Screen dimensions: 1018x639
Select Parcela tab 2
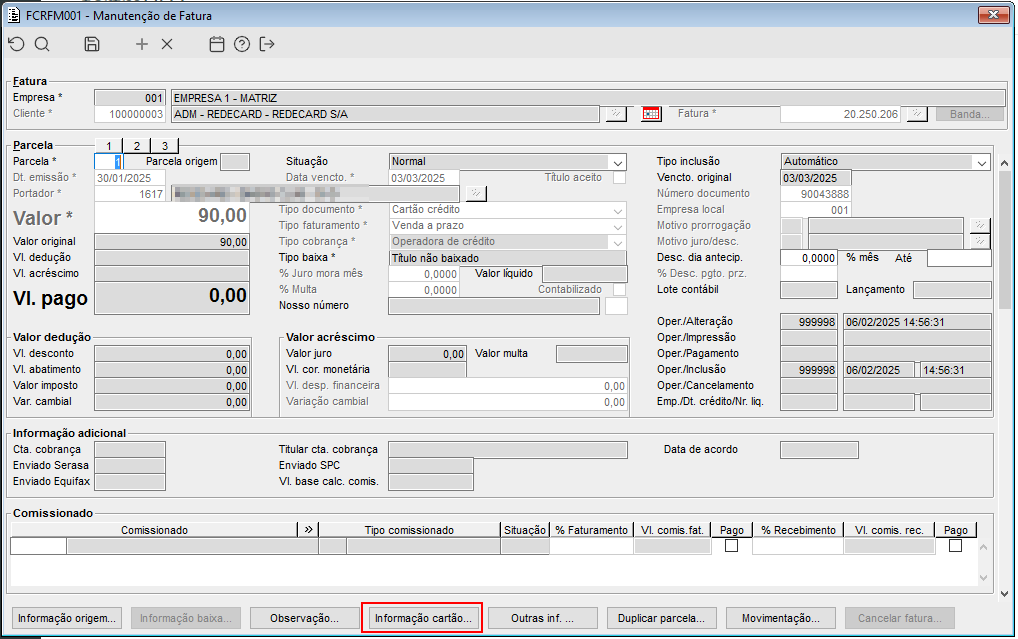(x=136, y=145)
